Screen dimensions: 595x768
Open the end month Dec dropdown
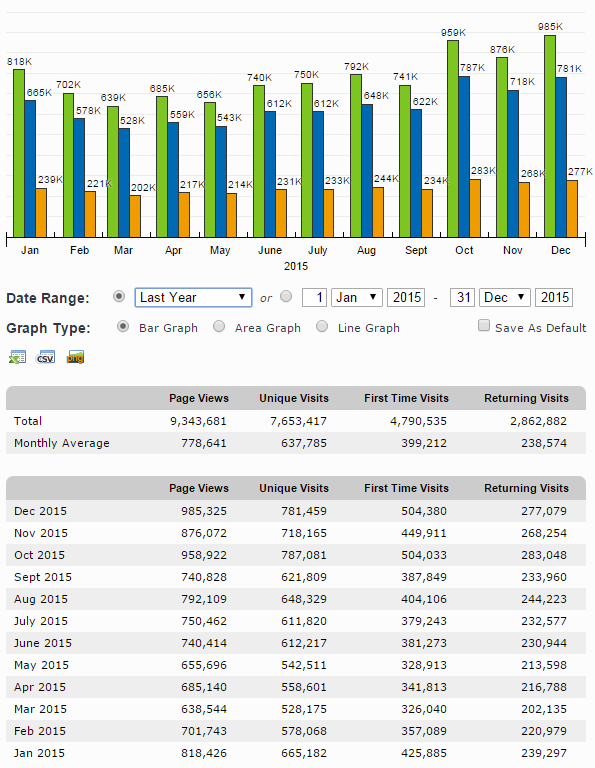coord(505,297)
